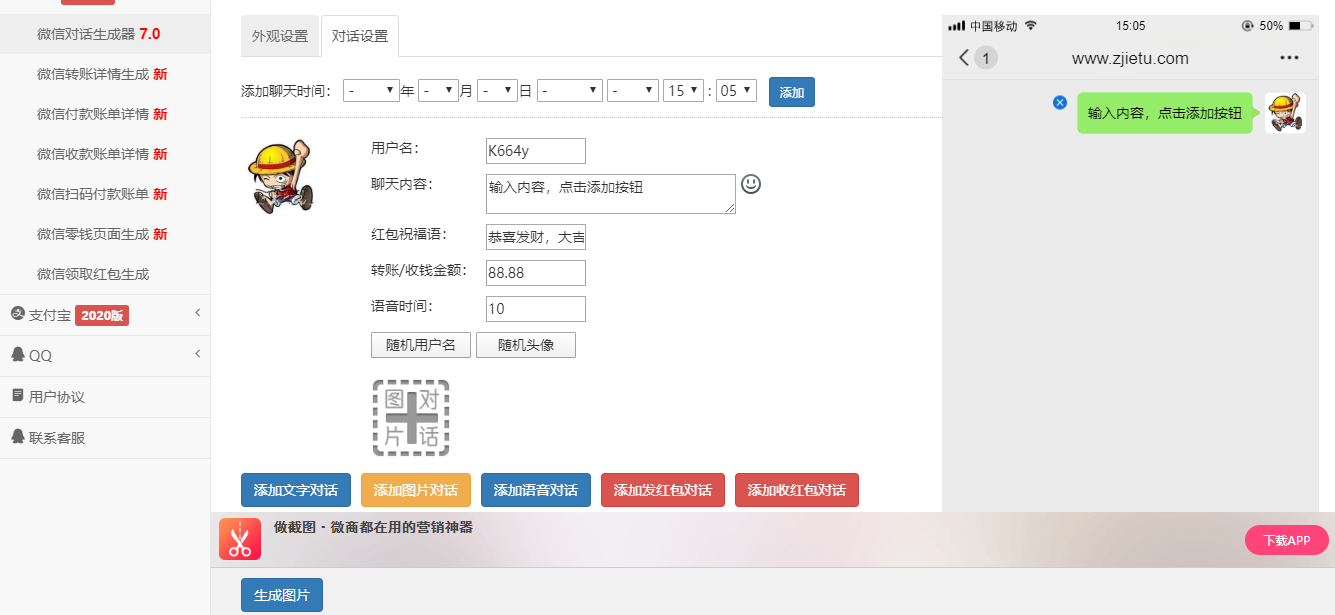Click the unread badge showing 1

pyautogui.click(x=986, y=58)
